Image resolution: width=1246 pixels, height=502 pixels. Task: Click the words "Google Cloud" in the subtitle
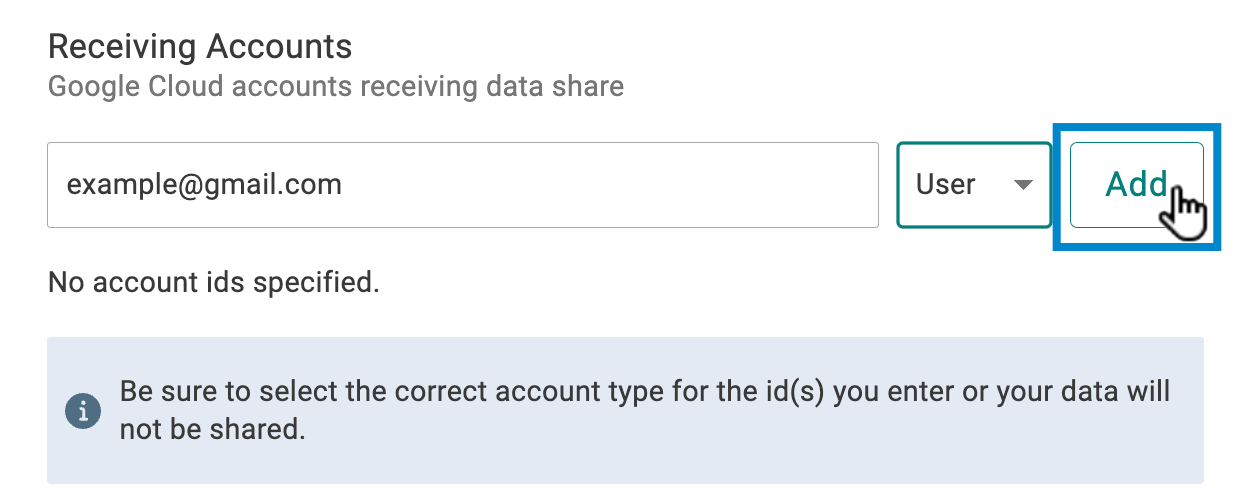136,86
